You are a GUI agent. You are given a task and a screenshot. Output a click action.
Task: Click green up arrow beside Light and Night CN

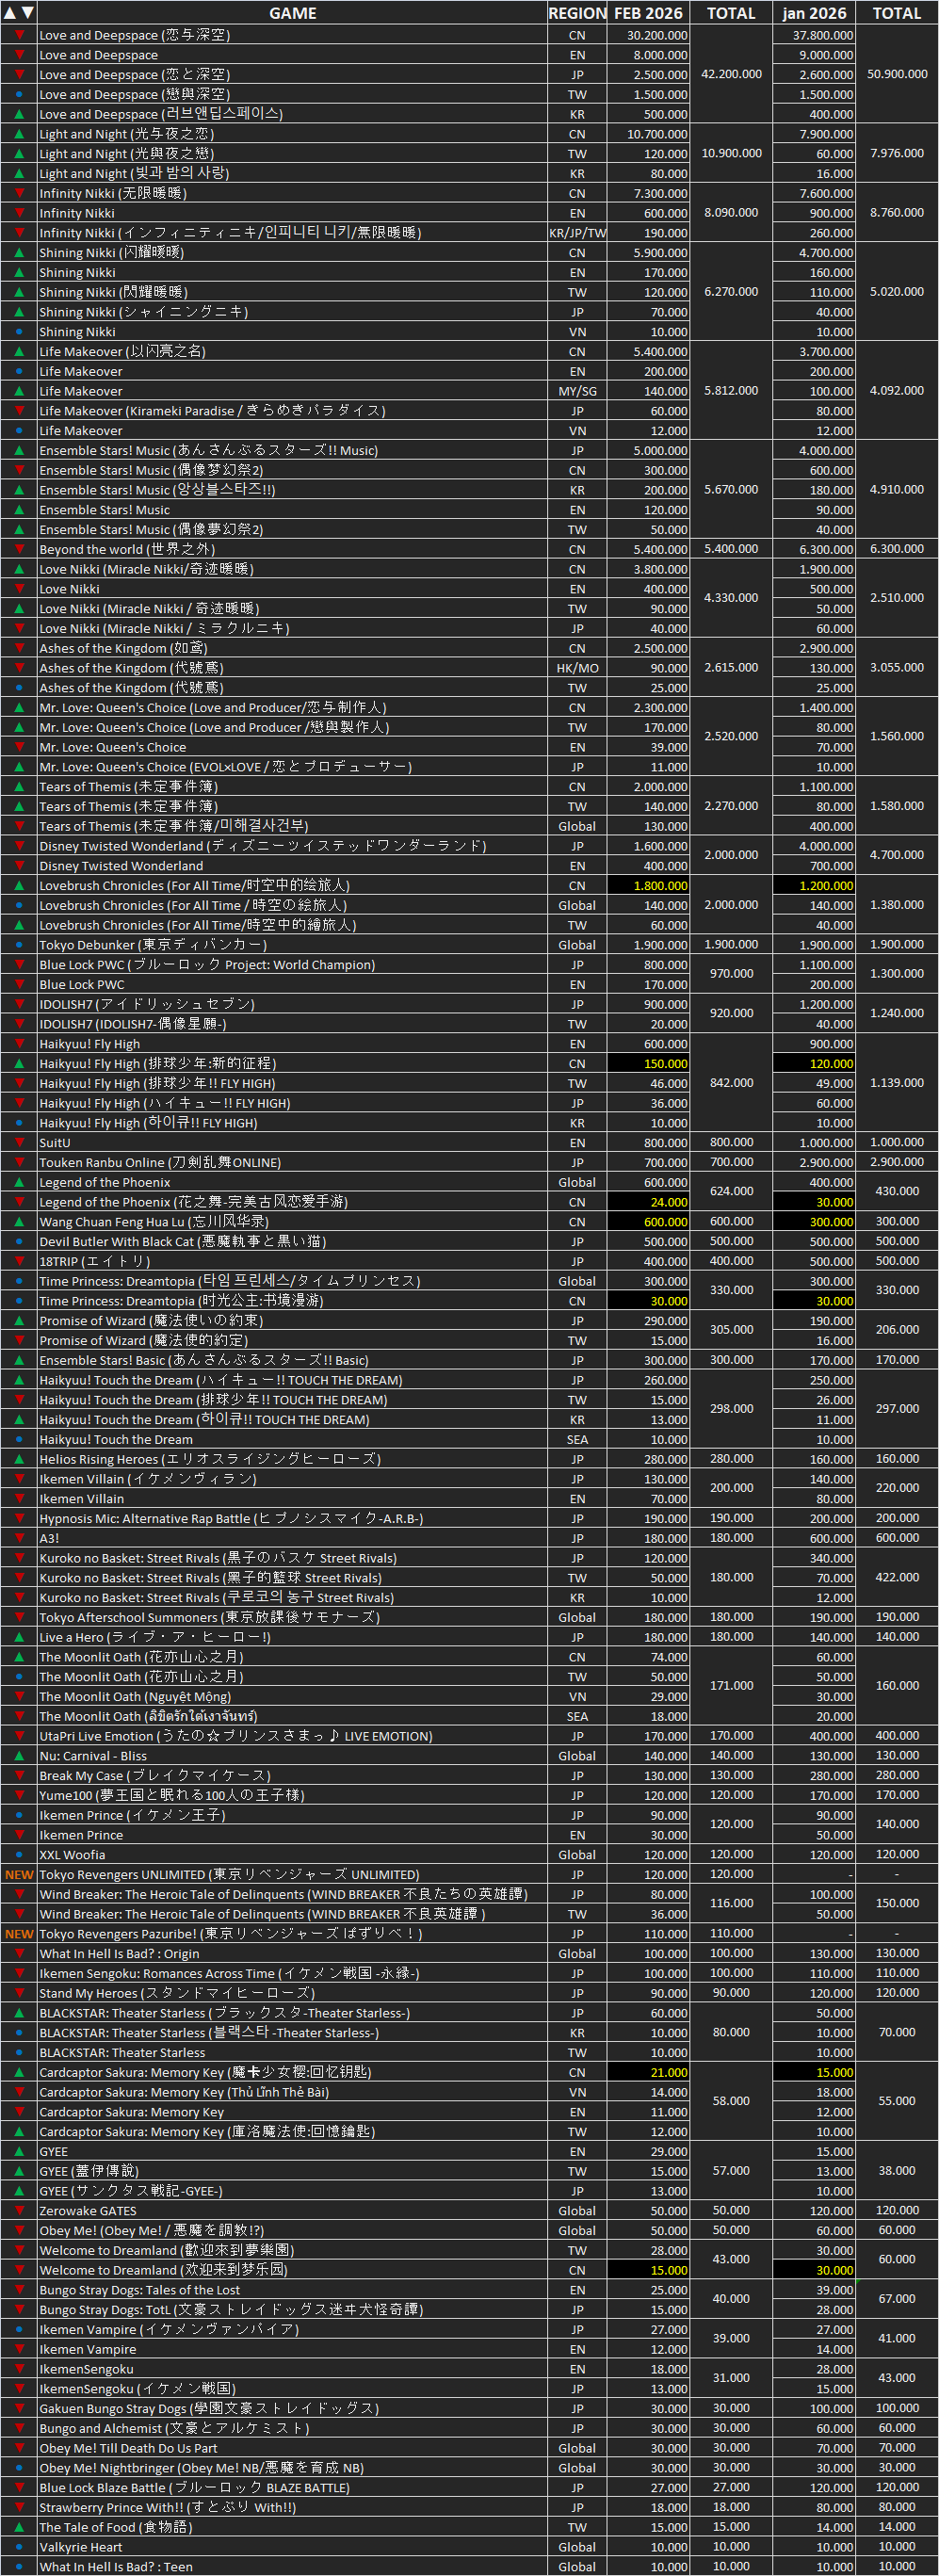click(19, 134)
